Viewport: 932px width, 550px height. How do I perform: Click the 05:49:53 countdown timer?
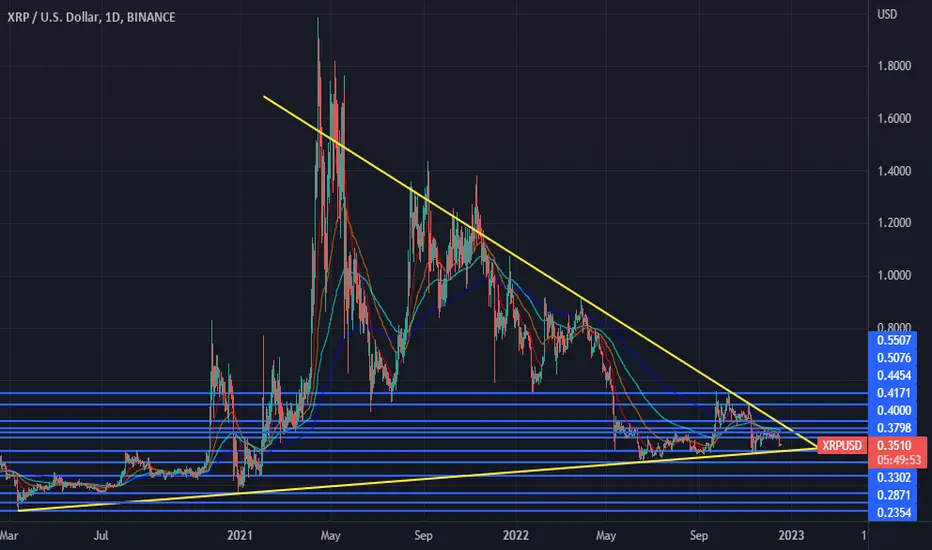(898, 460)
